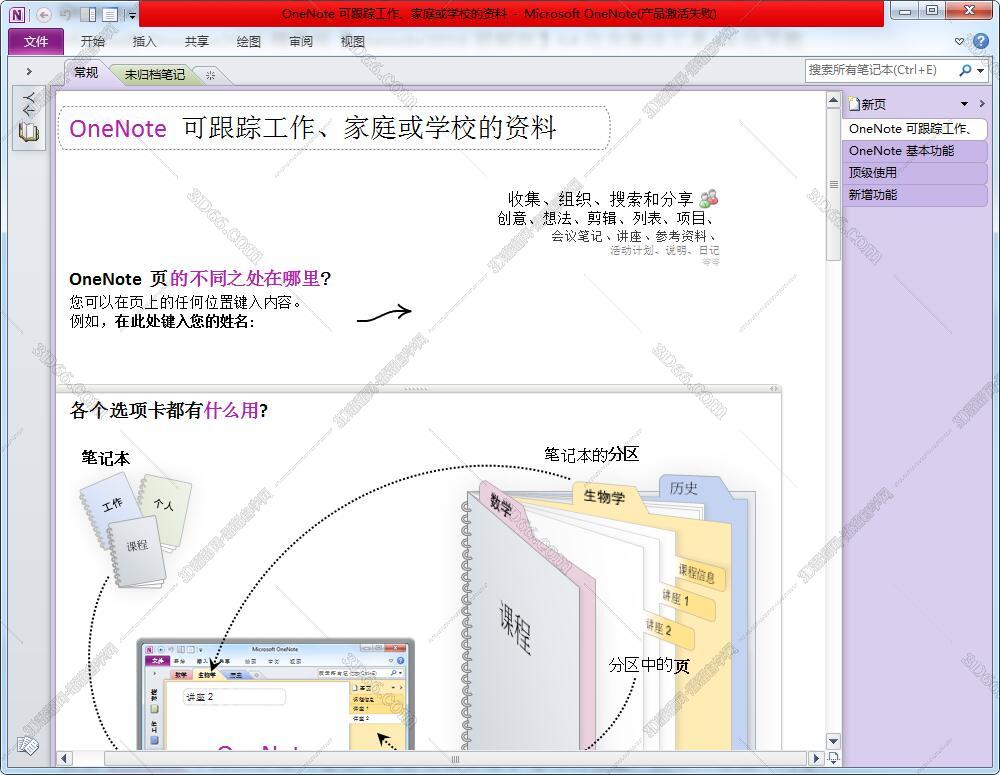Click the 分区中的页 label
The width and height of the screenshot is (1000, 775).
pyautogui.click(x=649, y=665)
